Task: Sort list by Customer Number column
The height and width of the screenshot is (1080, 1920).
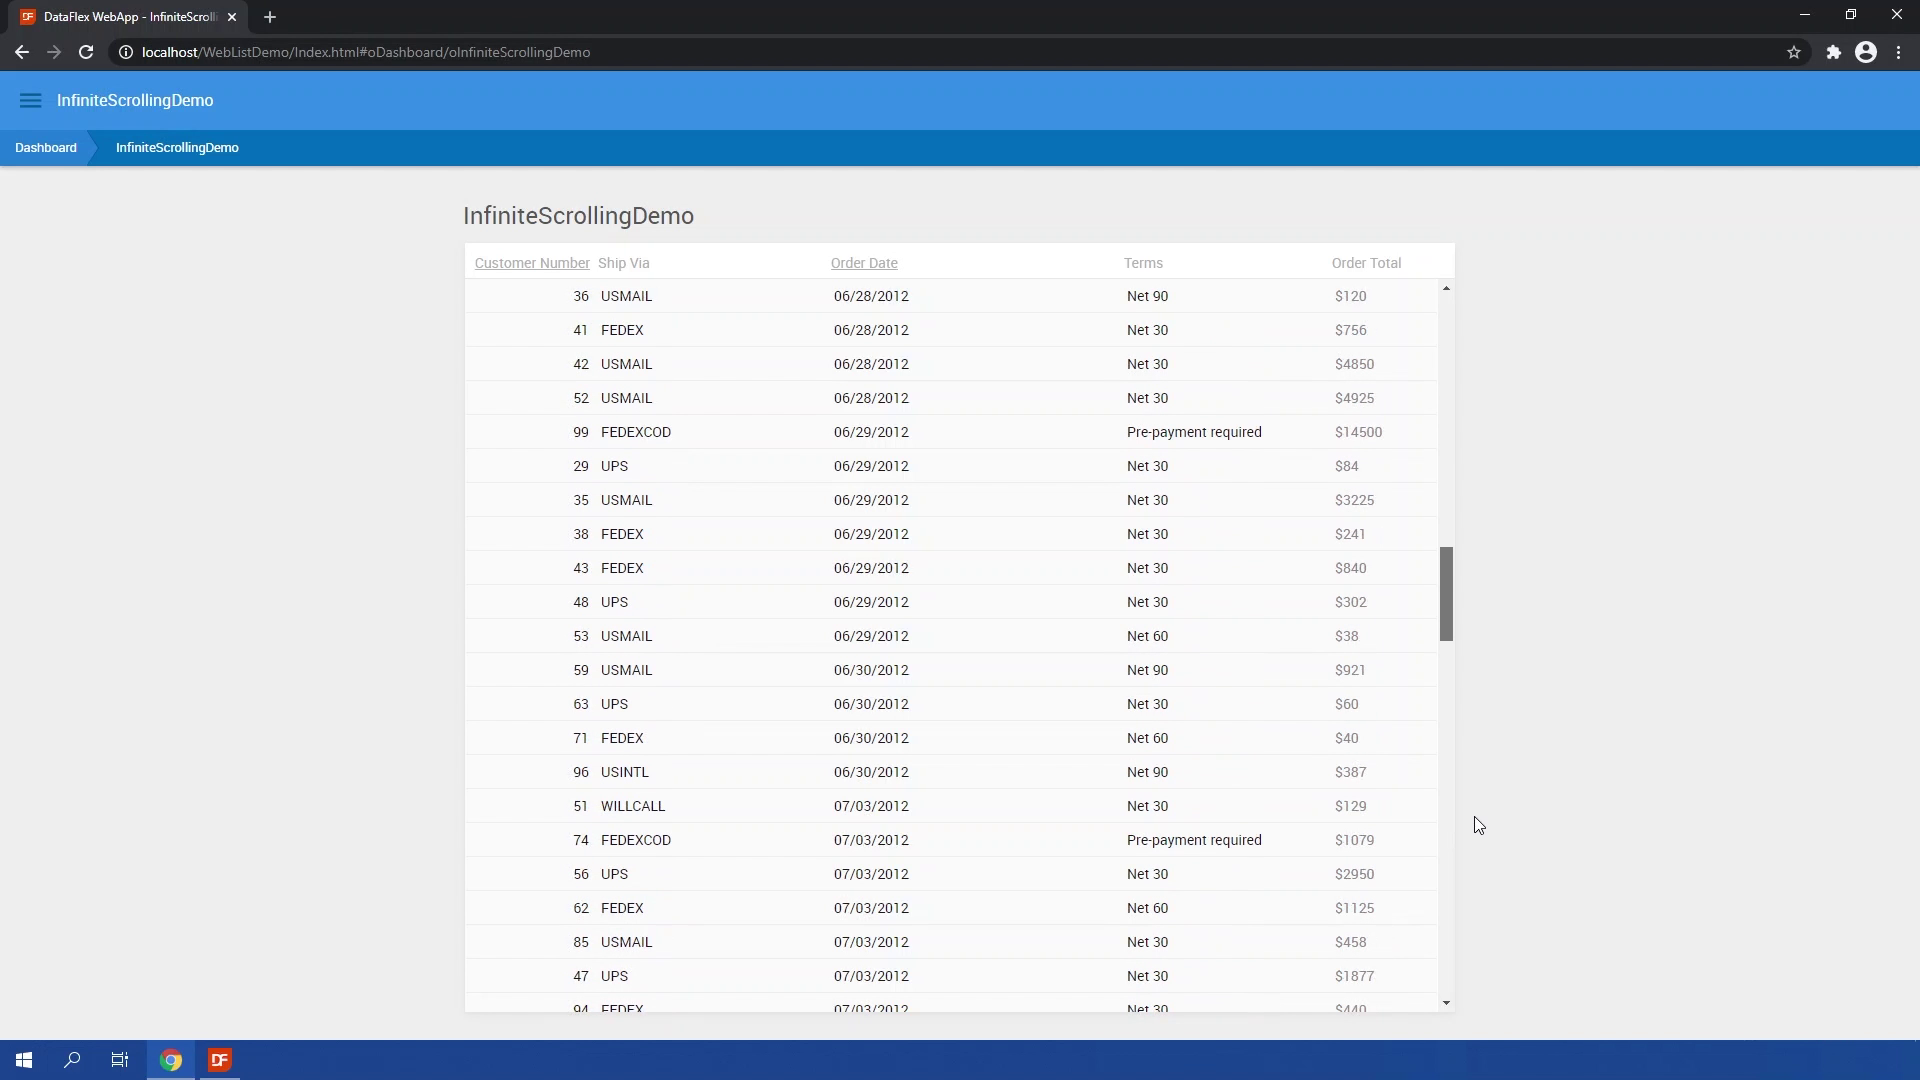Action: coord(532,263)
